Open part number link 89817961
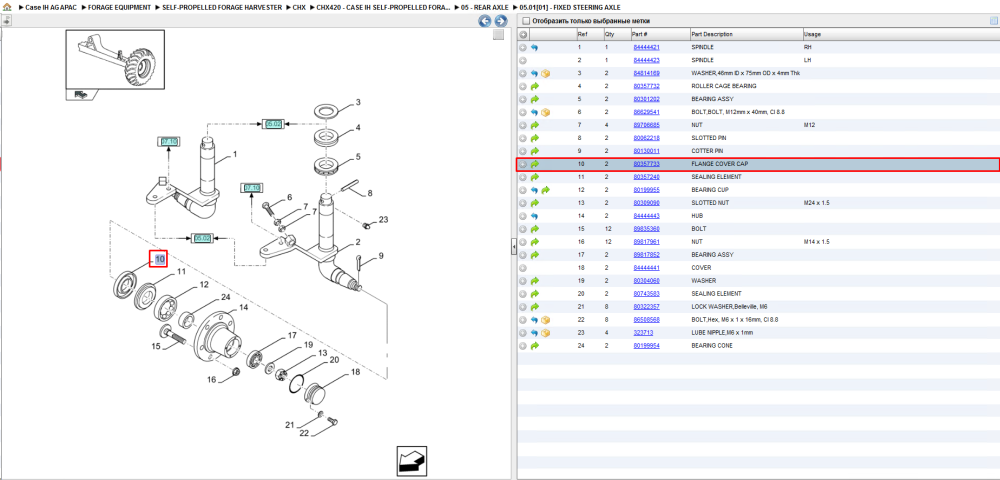Screen dimensions: 1000x480 pos(646,242)
